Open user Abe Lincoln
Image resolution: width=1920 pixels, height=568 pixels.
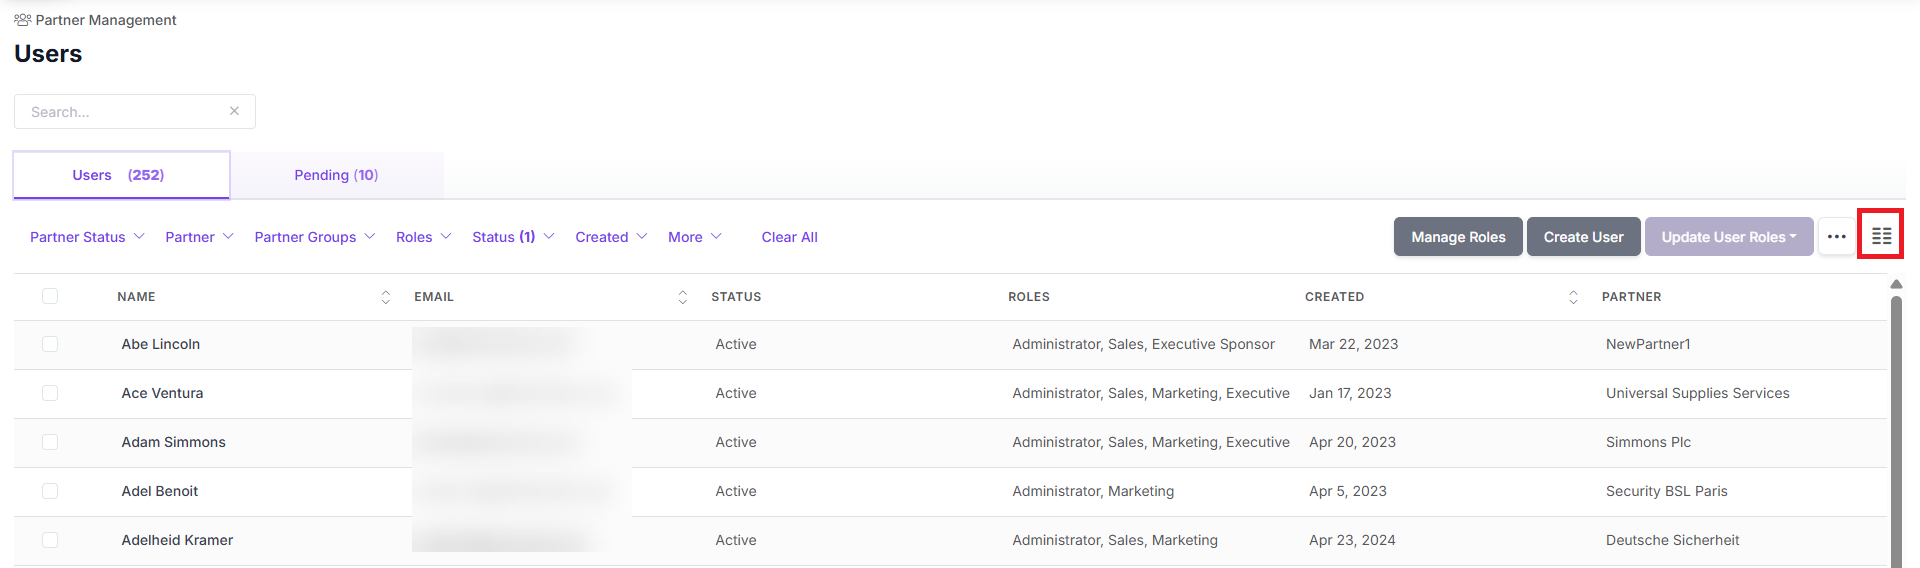point(161,344)
